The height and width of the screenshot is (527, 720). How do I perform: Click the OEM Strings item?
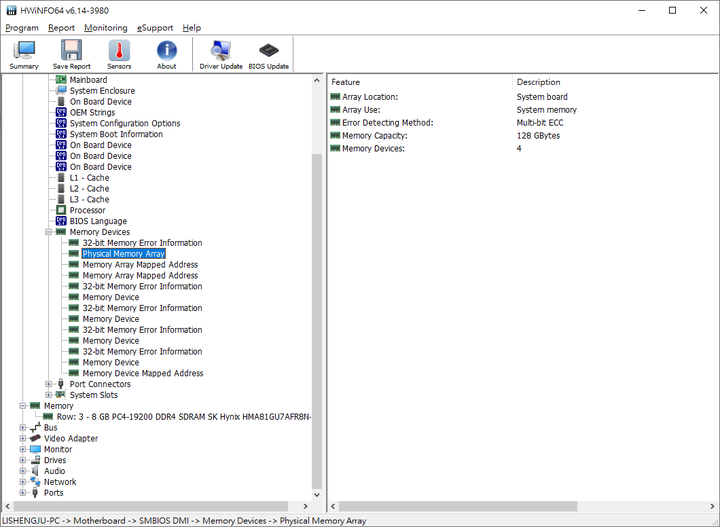pyautogui.click(x=92, y=112)
